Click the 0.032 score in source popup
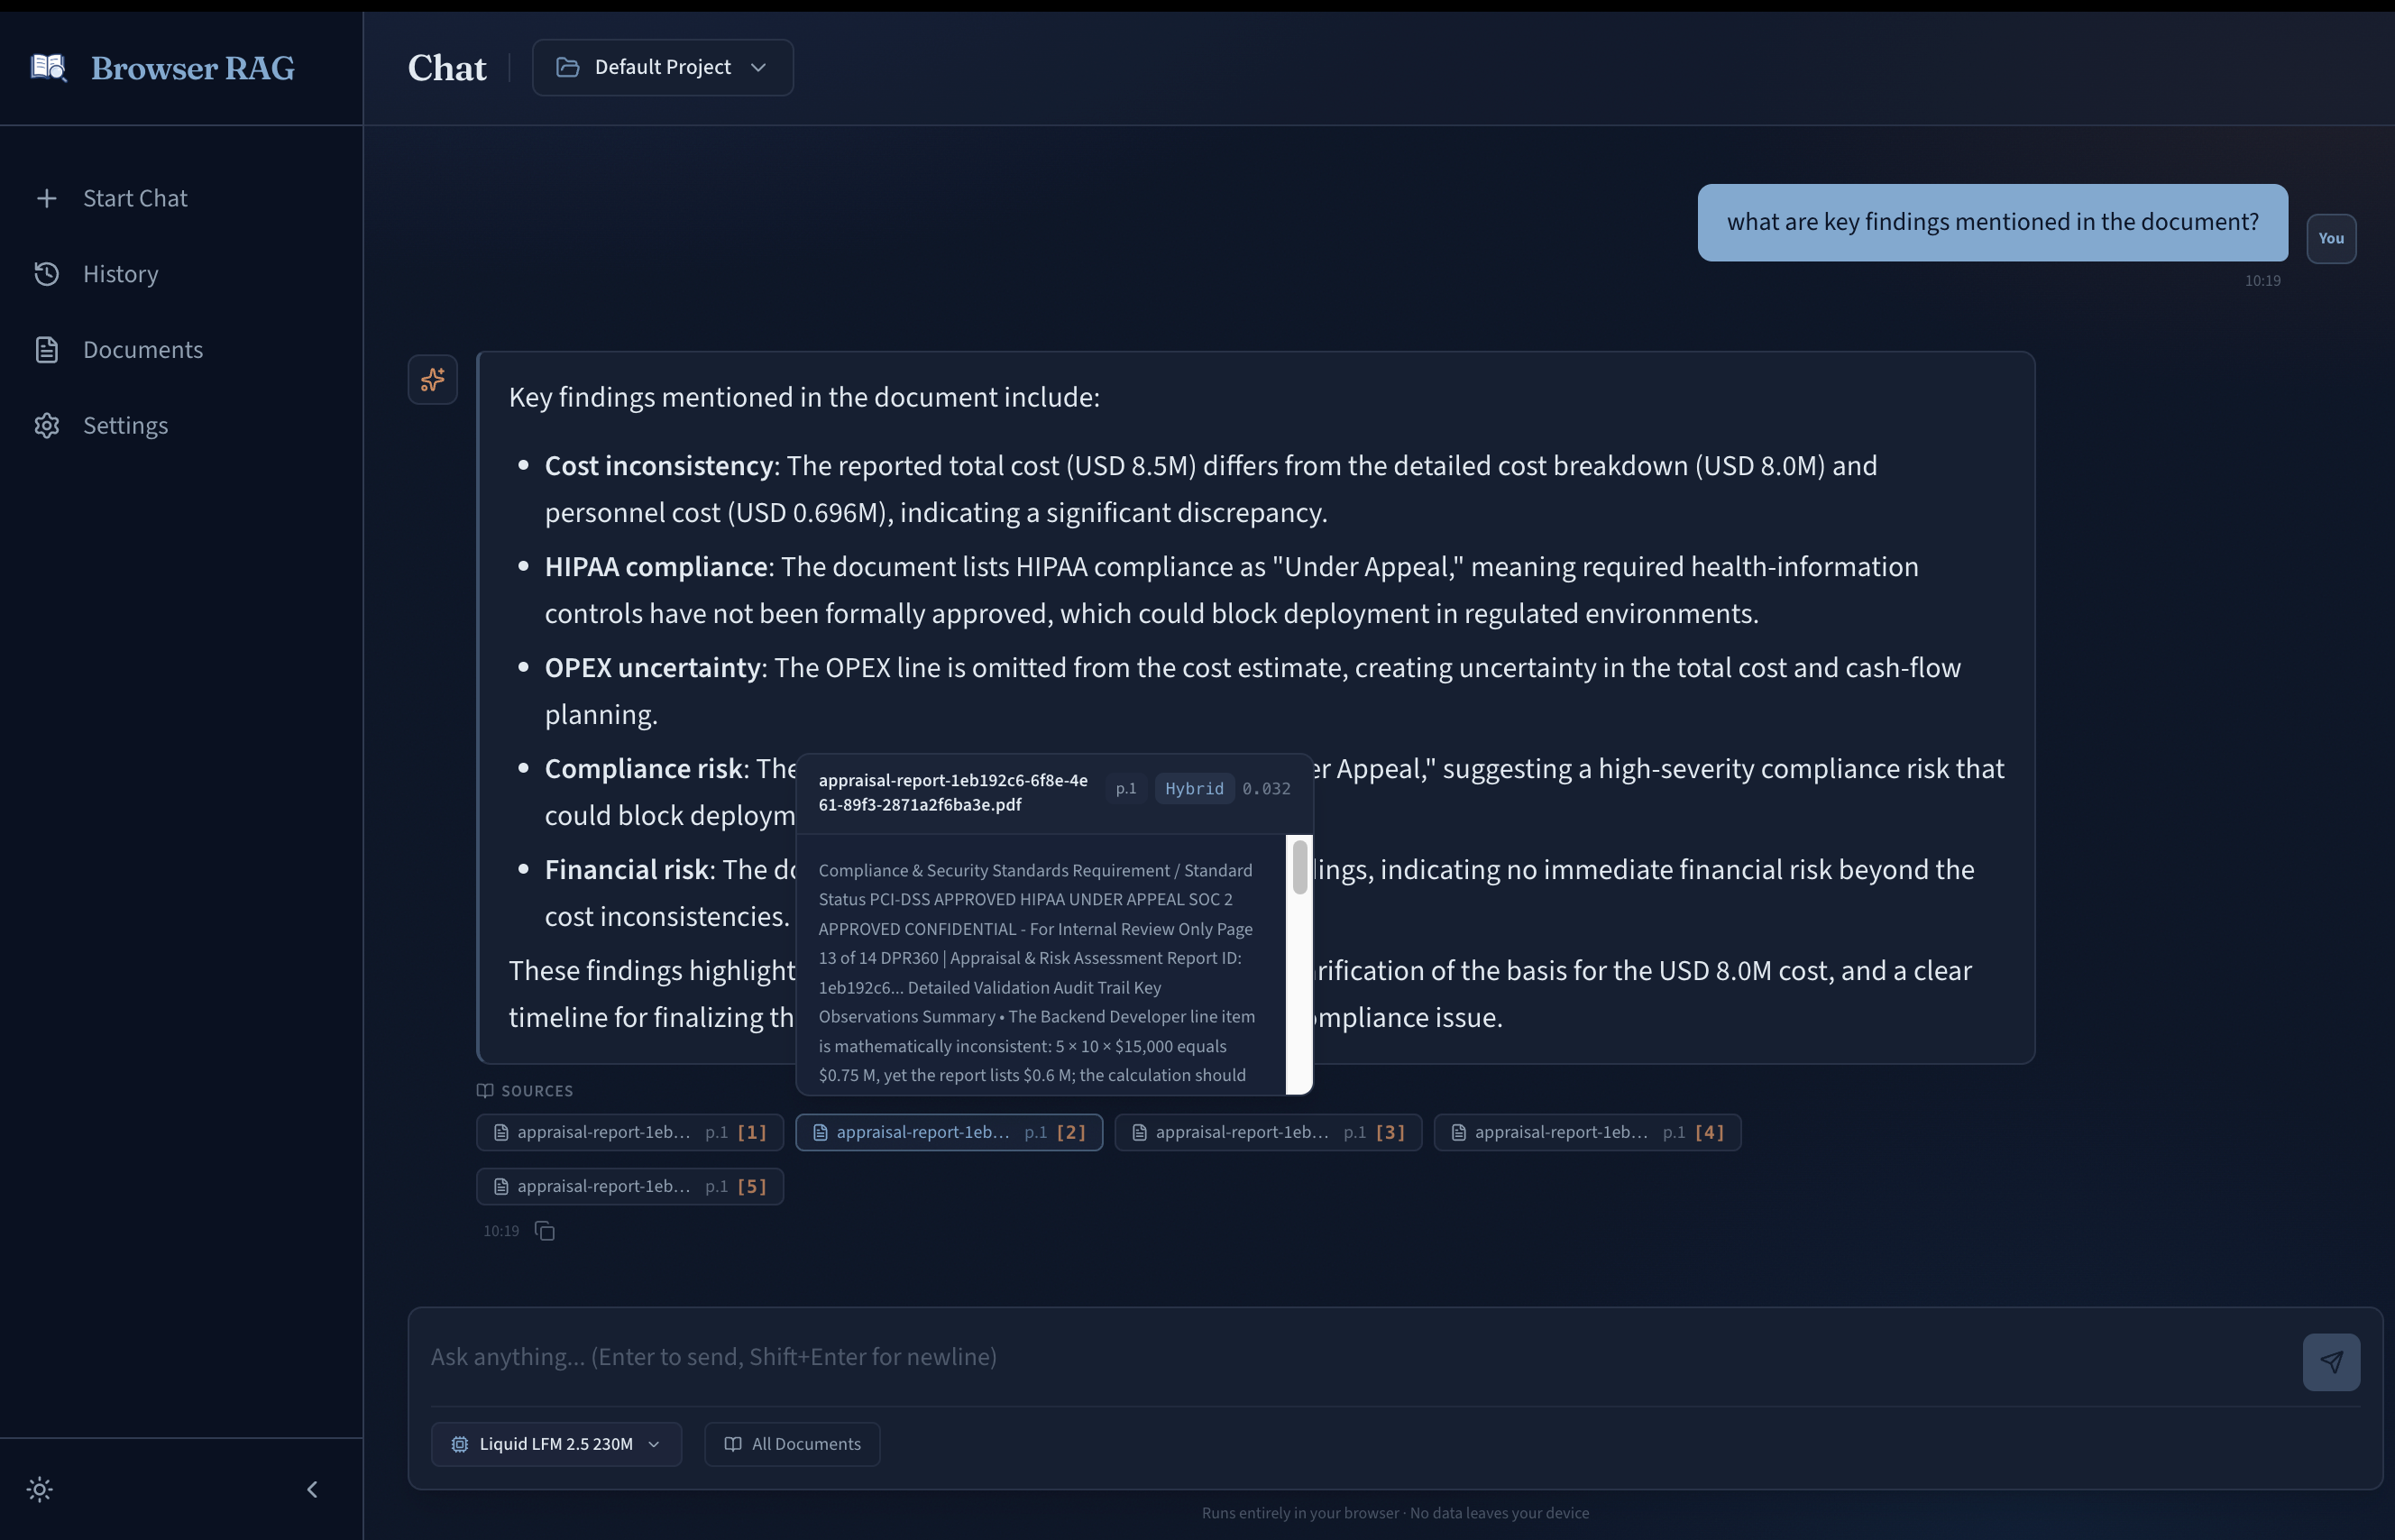The image size is (2395, 1540). [1266, 789]
